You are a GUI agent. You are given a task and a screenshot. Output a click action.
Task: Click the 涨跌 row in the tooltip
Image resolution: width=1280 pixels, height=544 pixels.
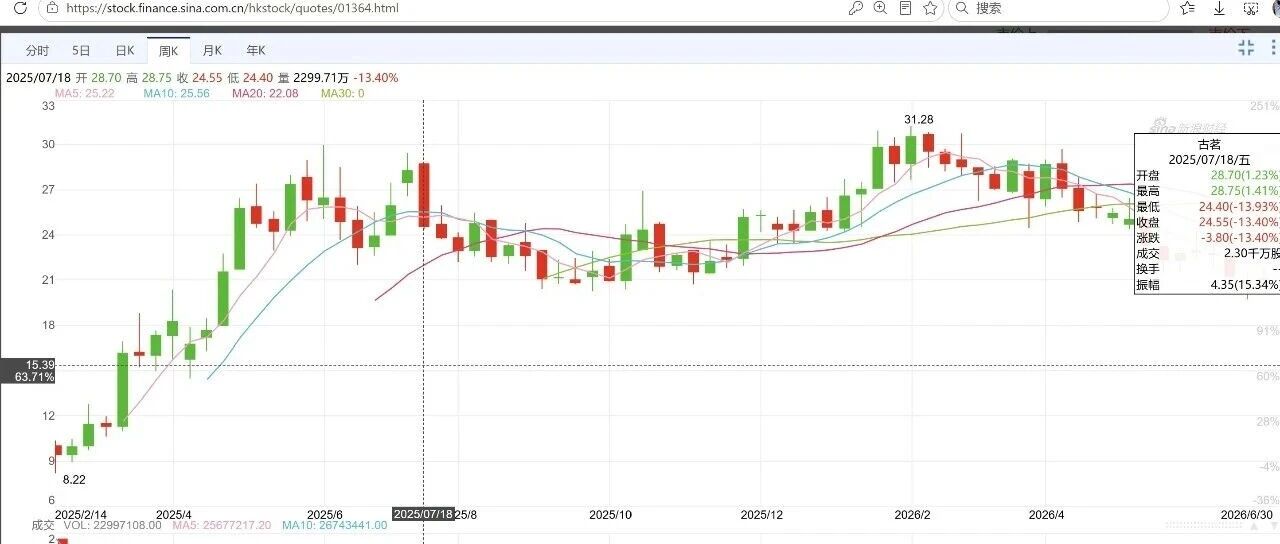[1207, 238]
